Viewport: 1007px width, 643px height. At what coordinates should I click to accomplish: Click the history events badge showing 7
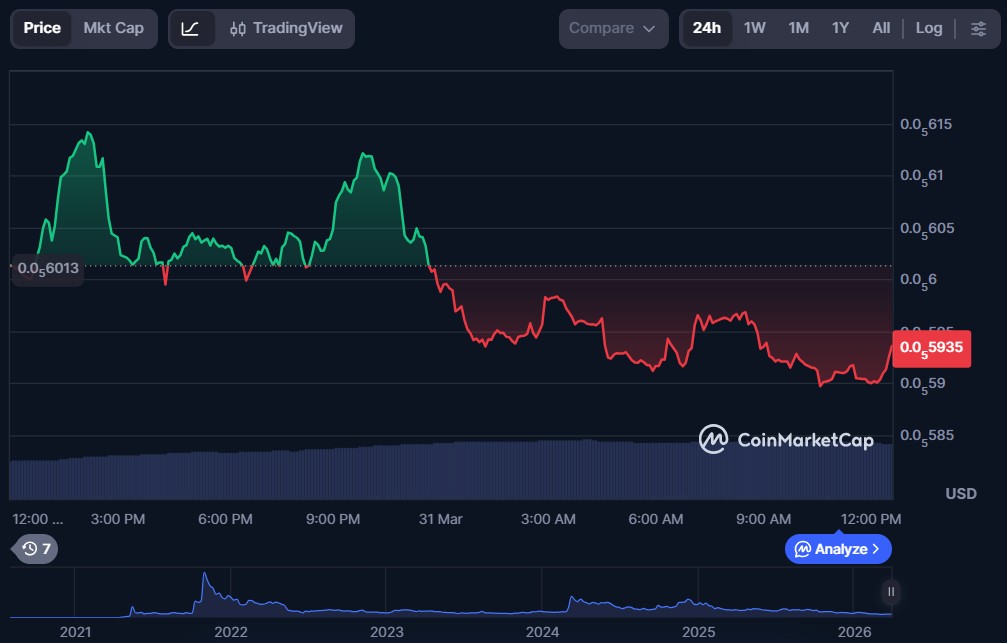pyautogui.click(x=37, y=548)
